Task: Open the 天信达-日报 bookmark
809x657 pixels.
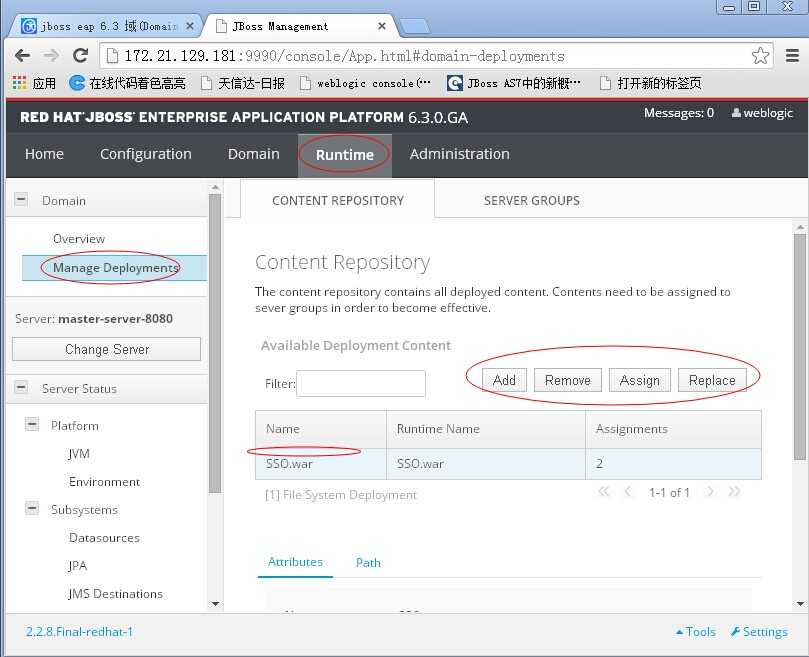Action: [242, 83]
